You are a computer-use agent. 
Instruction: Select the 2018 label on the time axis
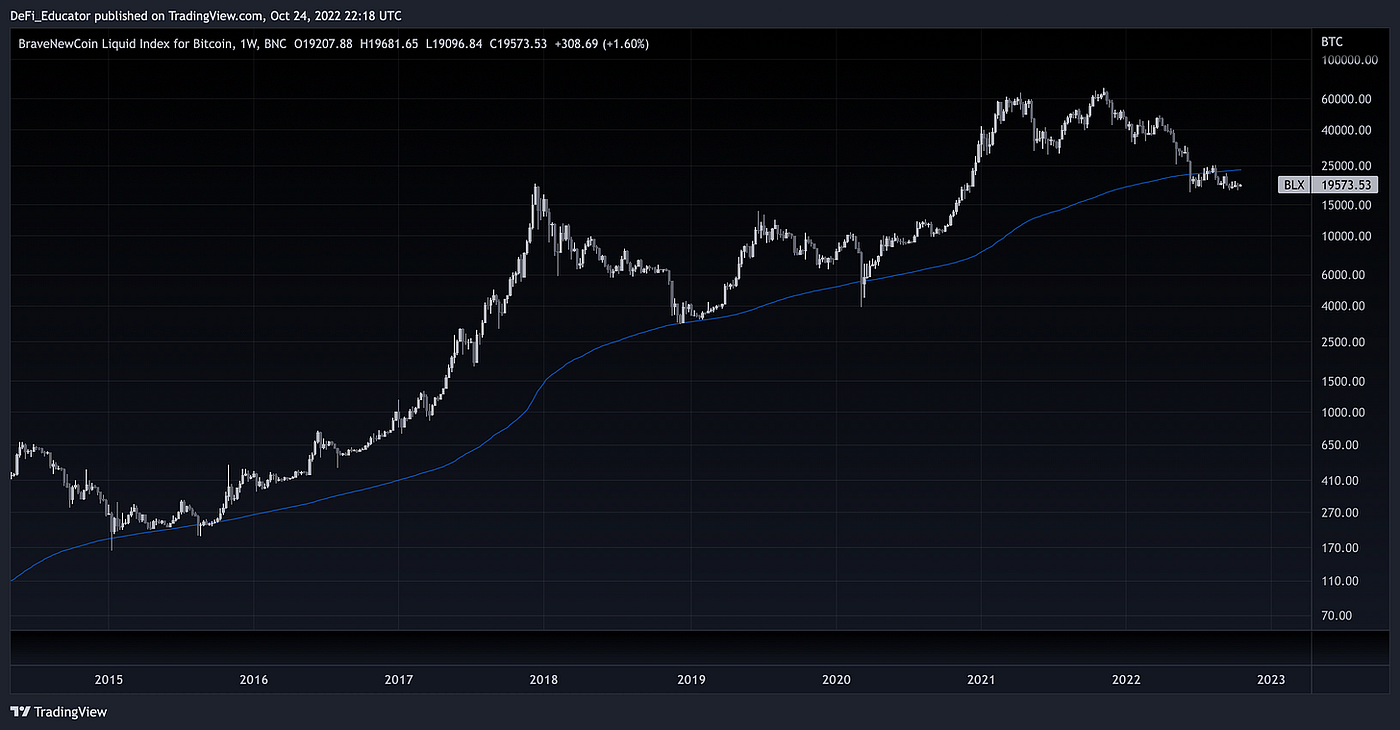point(543,679)
